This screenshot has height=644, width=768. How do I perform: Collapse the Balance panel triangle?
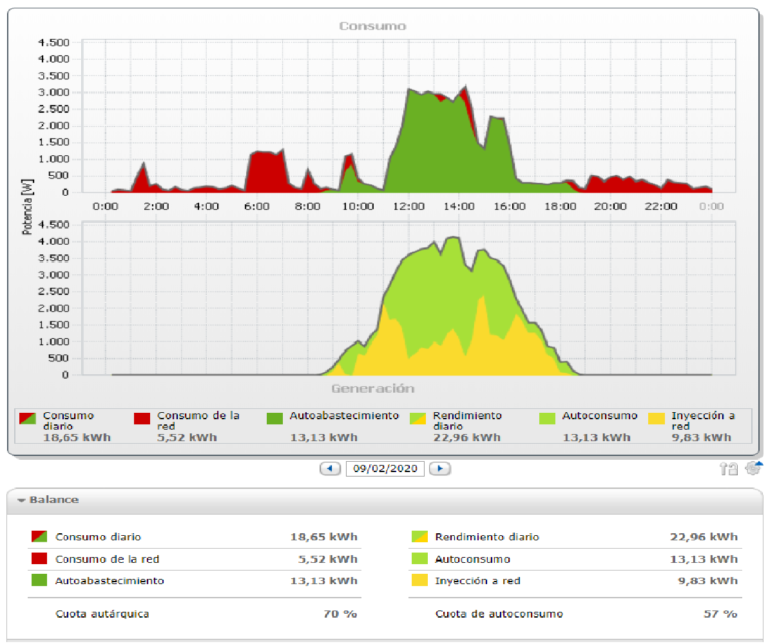21,500
